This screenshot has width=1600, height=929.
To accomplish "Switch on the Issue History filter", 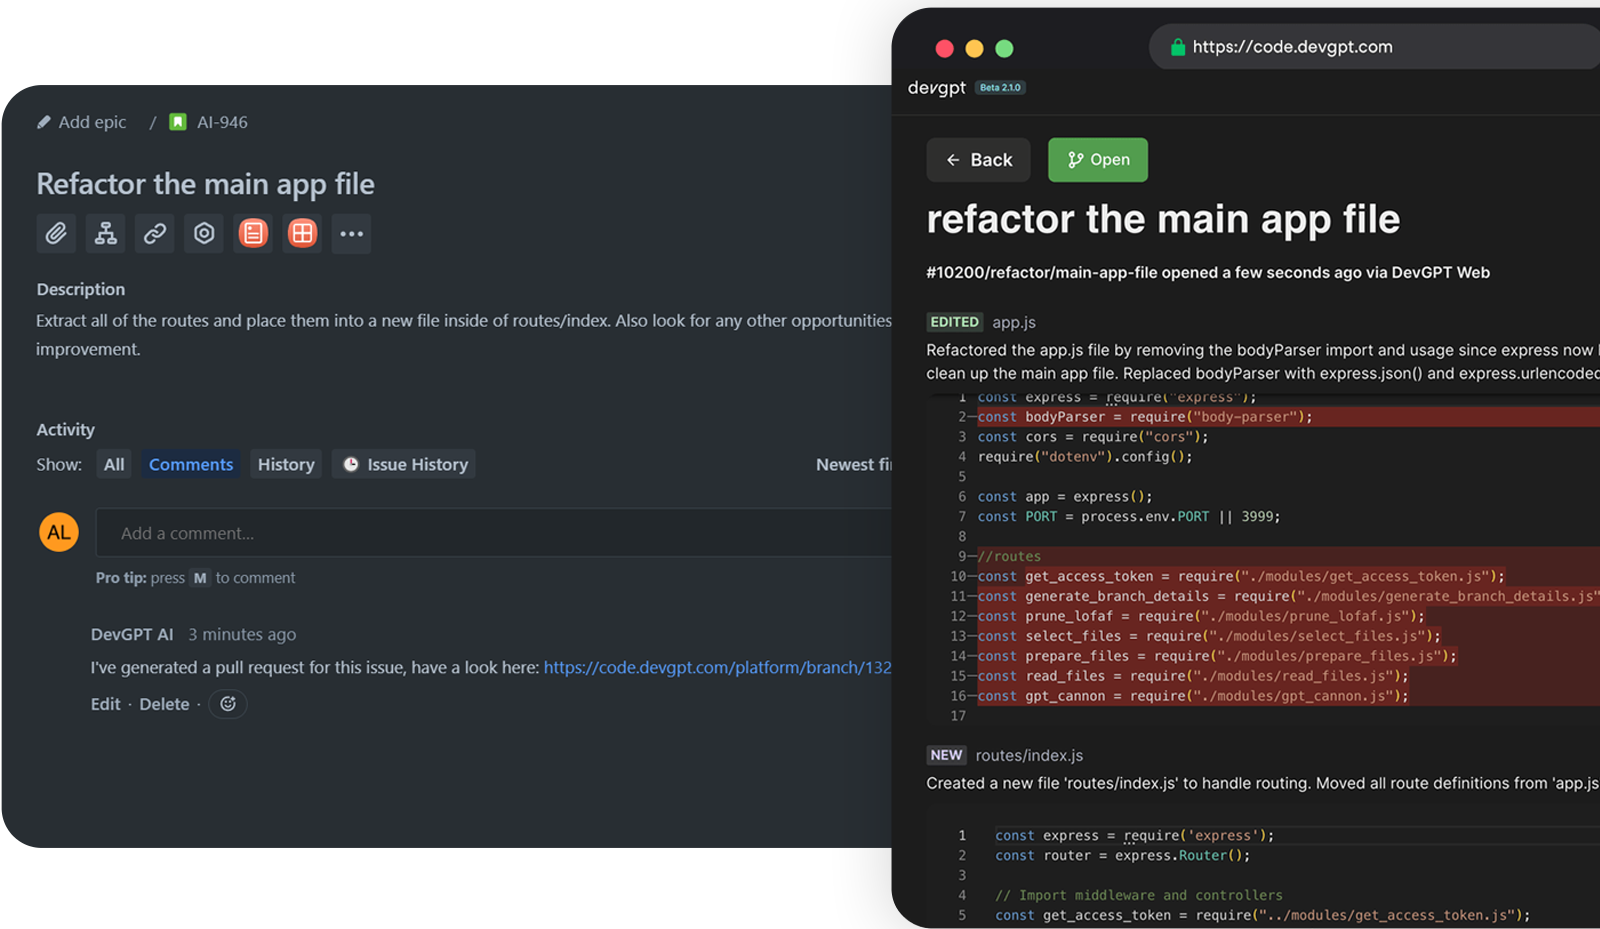I will click(403, 464).
